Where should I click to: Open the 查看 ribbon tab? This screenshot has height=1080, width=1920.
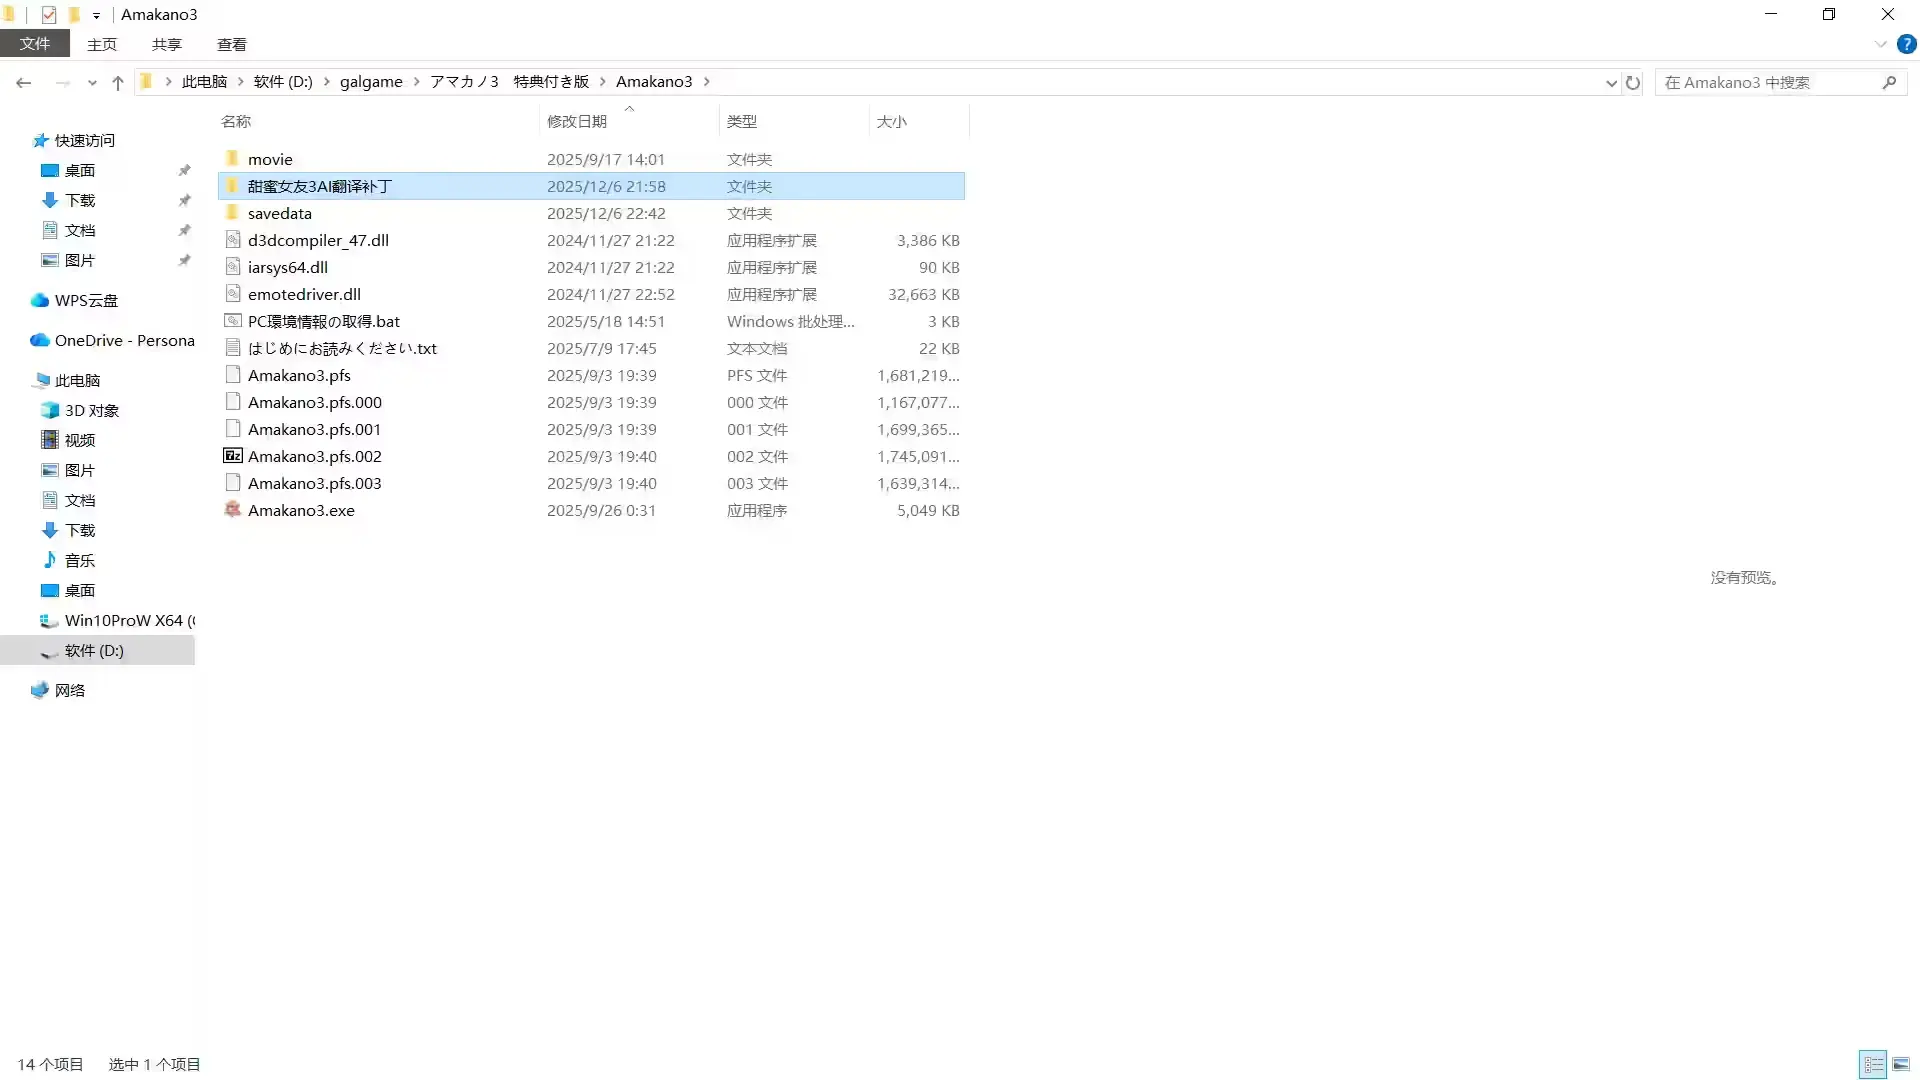click(232, 44)
